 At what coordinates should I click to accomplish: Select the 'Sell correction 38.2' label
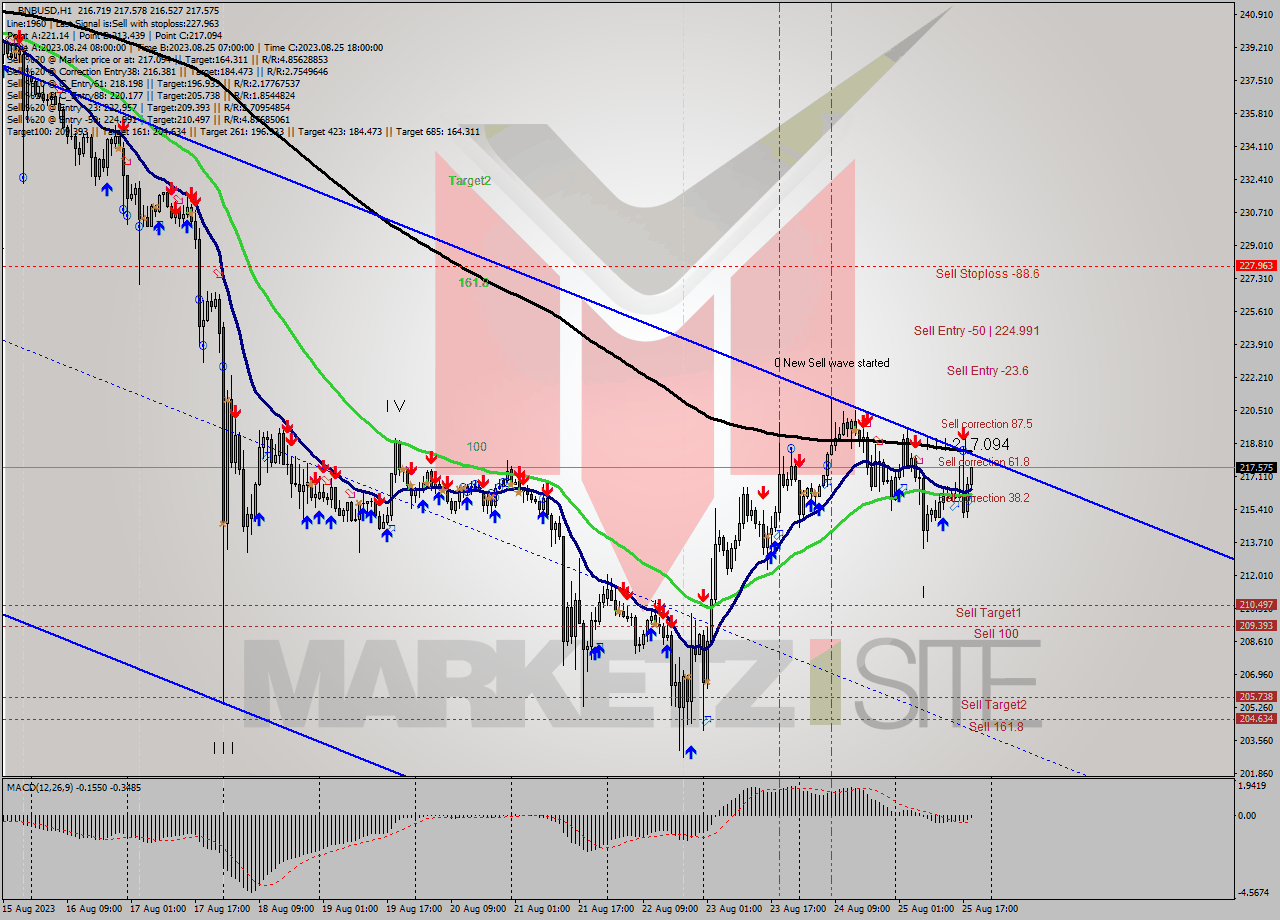coord(985,498)
